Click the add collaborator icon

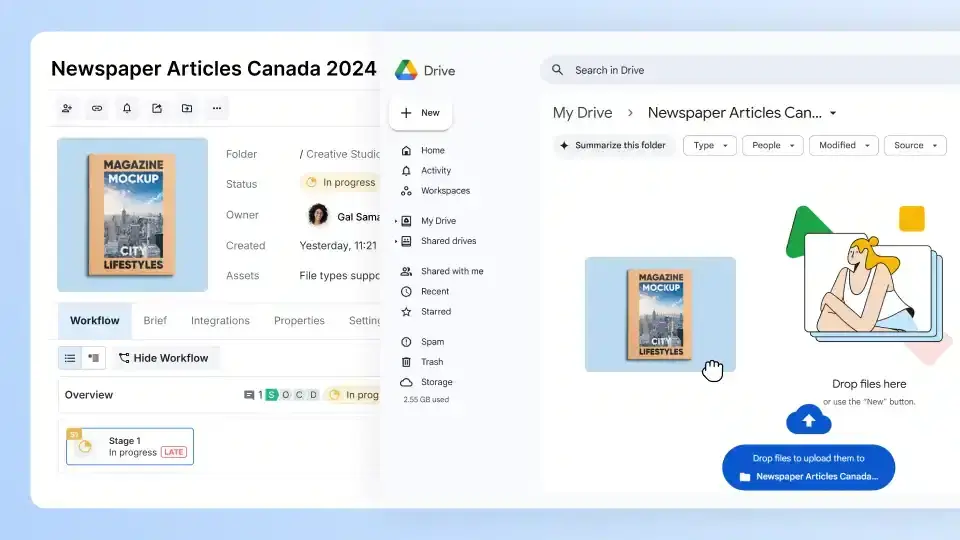coord(67,108)
